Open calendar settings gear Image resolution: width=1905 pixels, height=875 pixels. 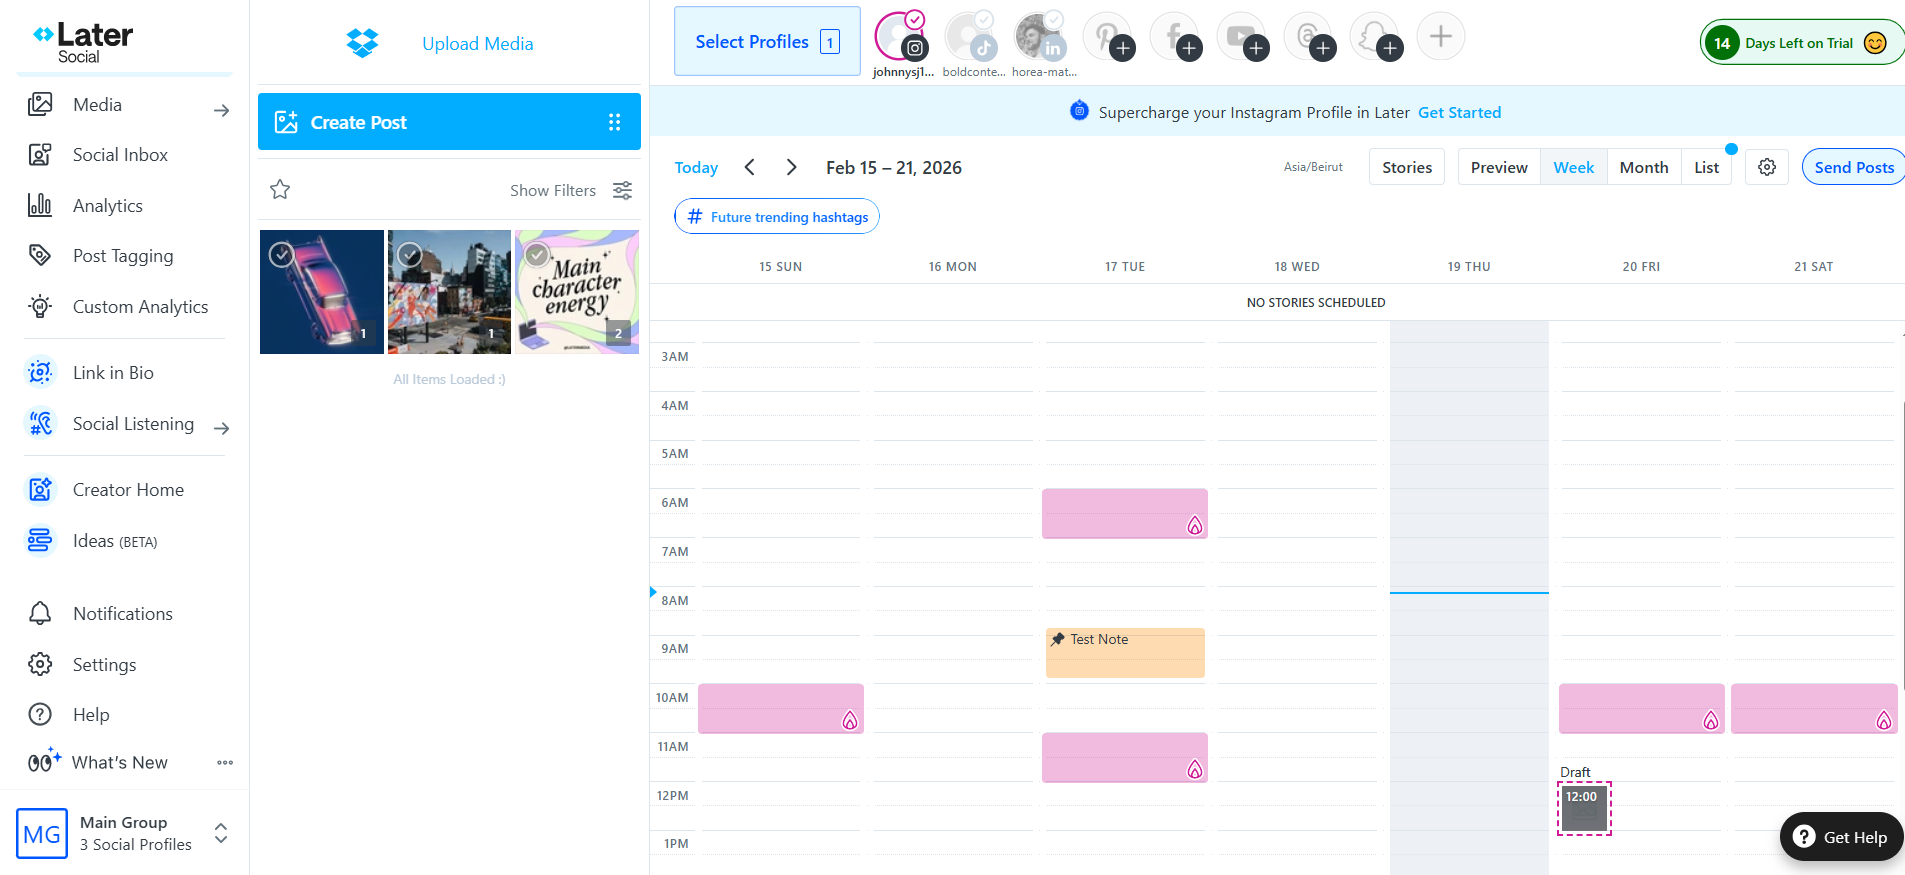pyautogui.click(x=1767, y=167)
